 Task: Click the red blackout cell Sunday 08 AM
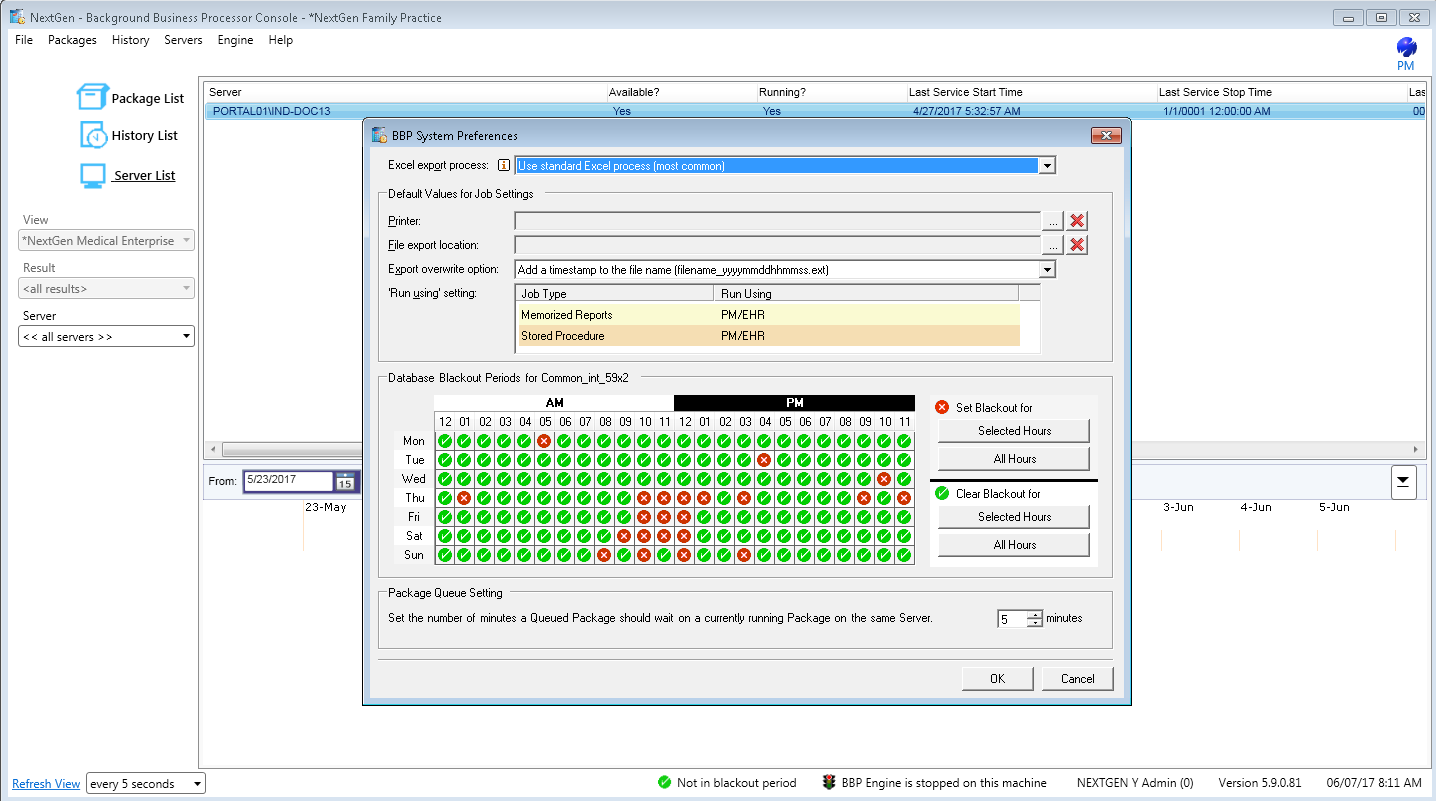point(604,555)
